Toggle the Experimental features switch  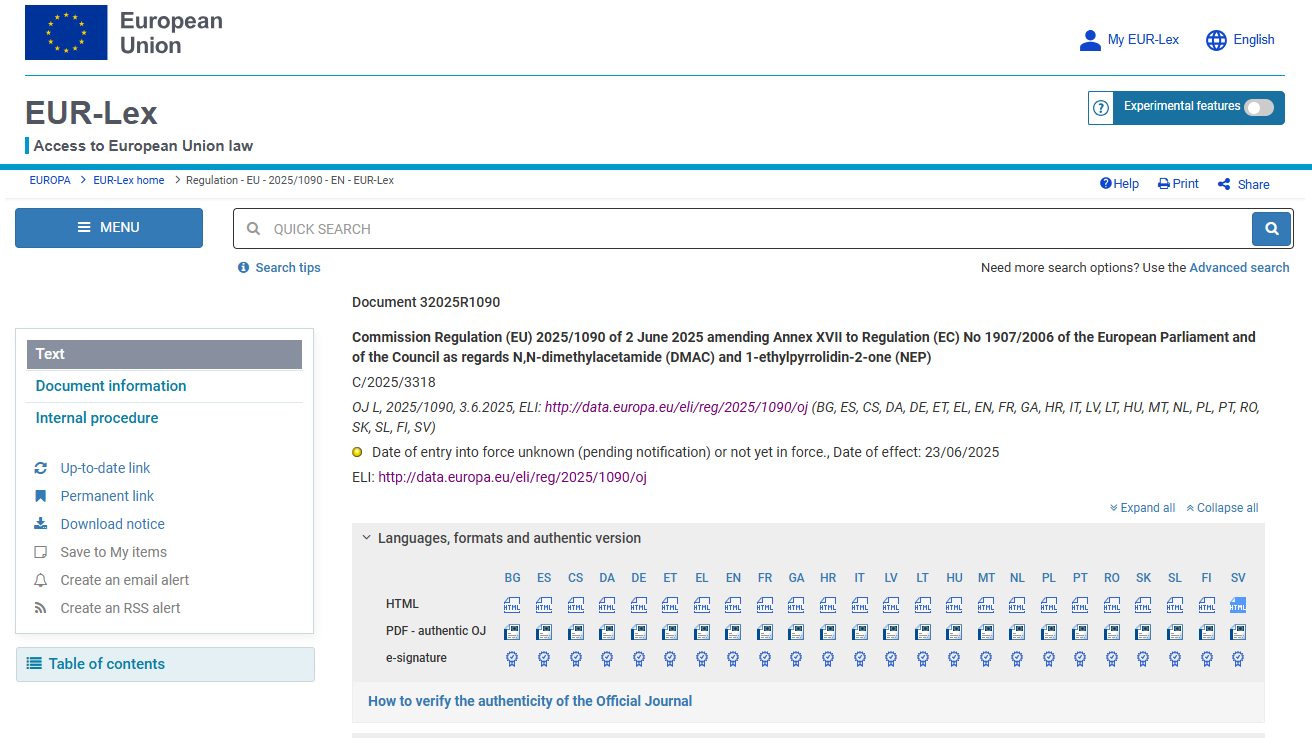(1258, 107)
